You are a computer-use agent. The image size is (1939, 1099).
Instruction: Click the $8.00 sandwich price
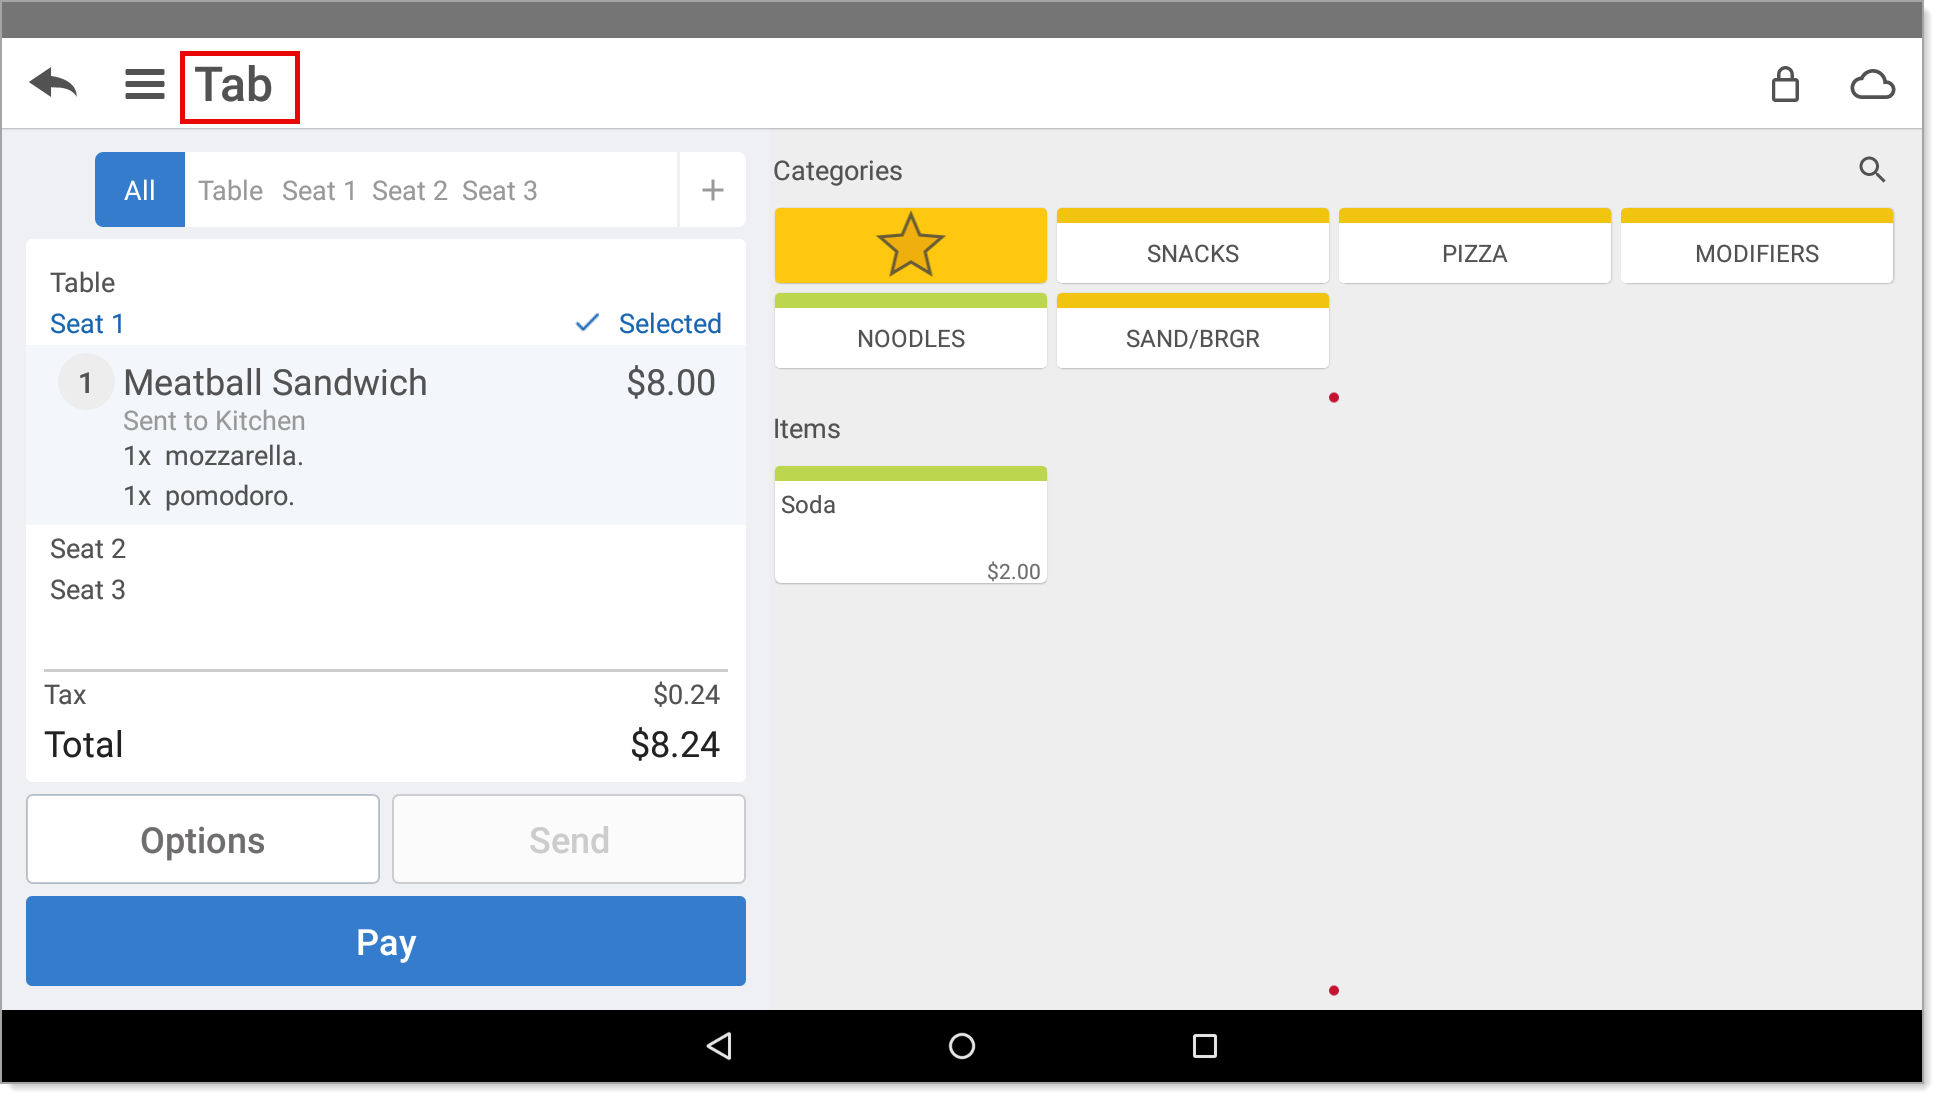[671, 383]
